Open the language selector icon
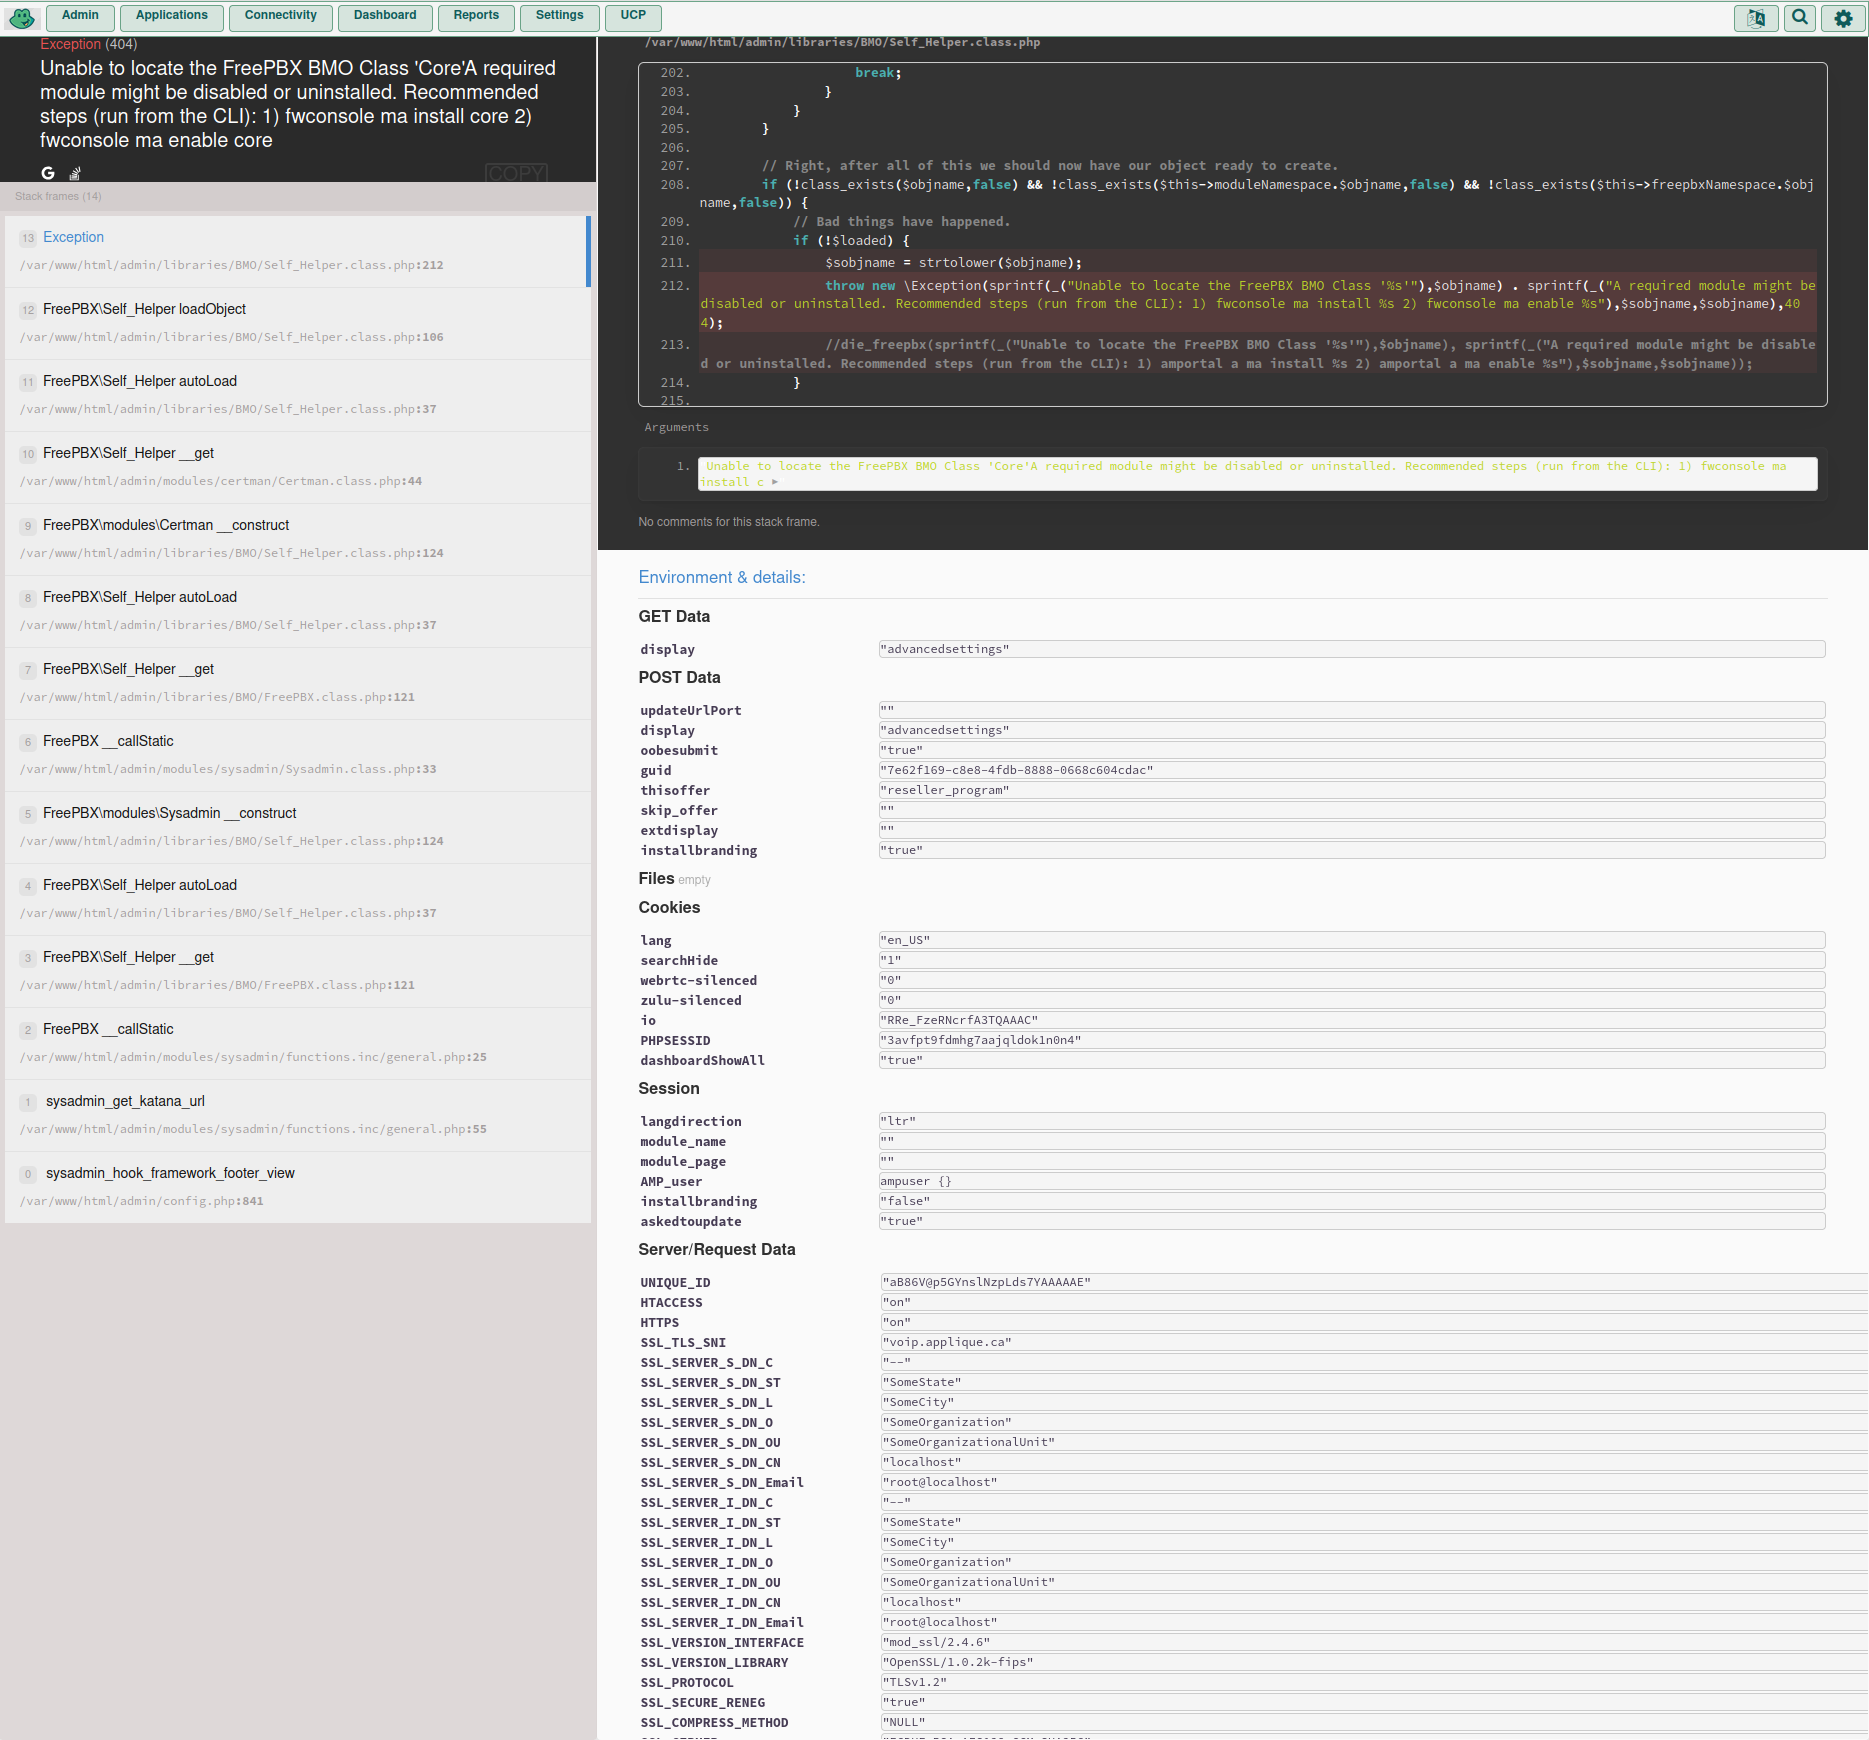 click(x=1756, y=17)
